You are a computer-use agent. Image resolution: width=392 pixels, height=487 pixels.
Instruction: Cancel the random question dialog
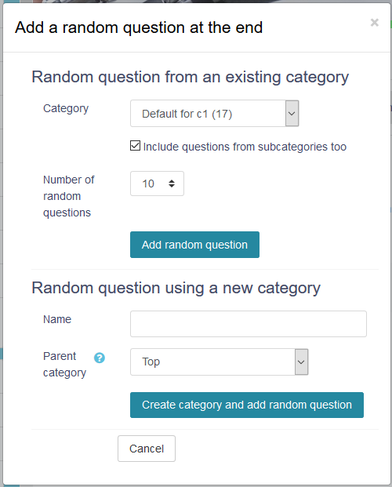[146, 449]
